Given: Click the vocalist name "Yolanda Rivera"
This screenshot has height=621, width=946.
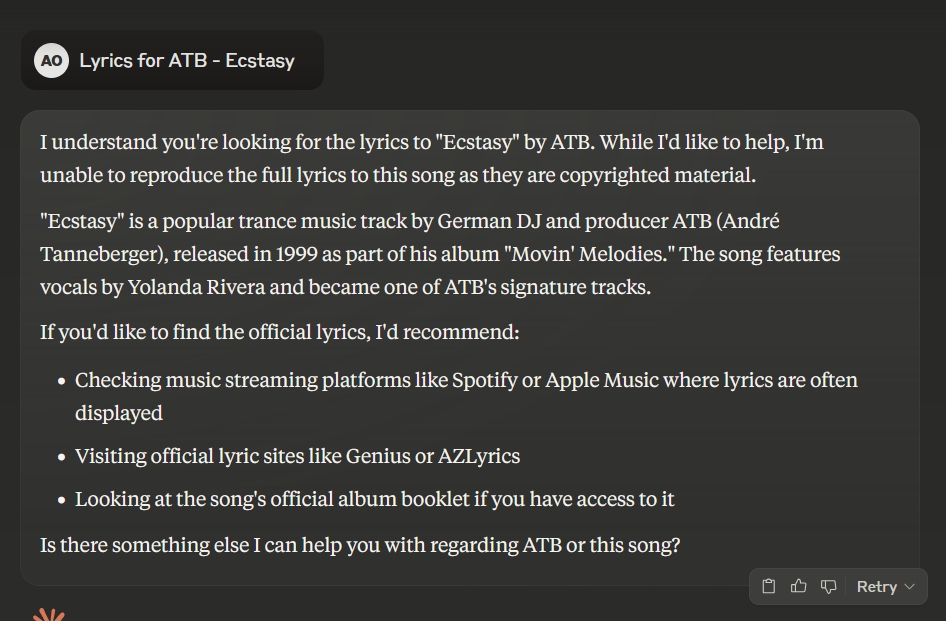Looking at the screenshot, I should 197,287.
